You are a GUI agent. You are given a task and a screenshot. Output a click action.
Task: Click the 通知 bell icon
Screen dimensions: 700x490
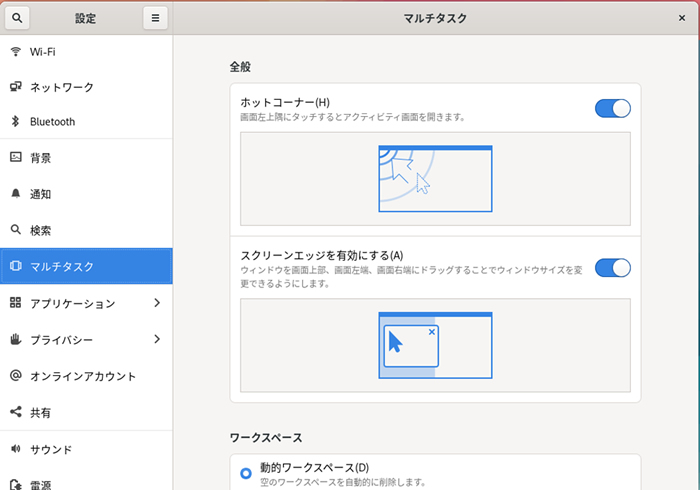tap(15, 194)
